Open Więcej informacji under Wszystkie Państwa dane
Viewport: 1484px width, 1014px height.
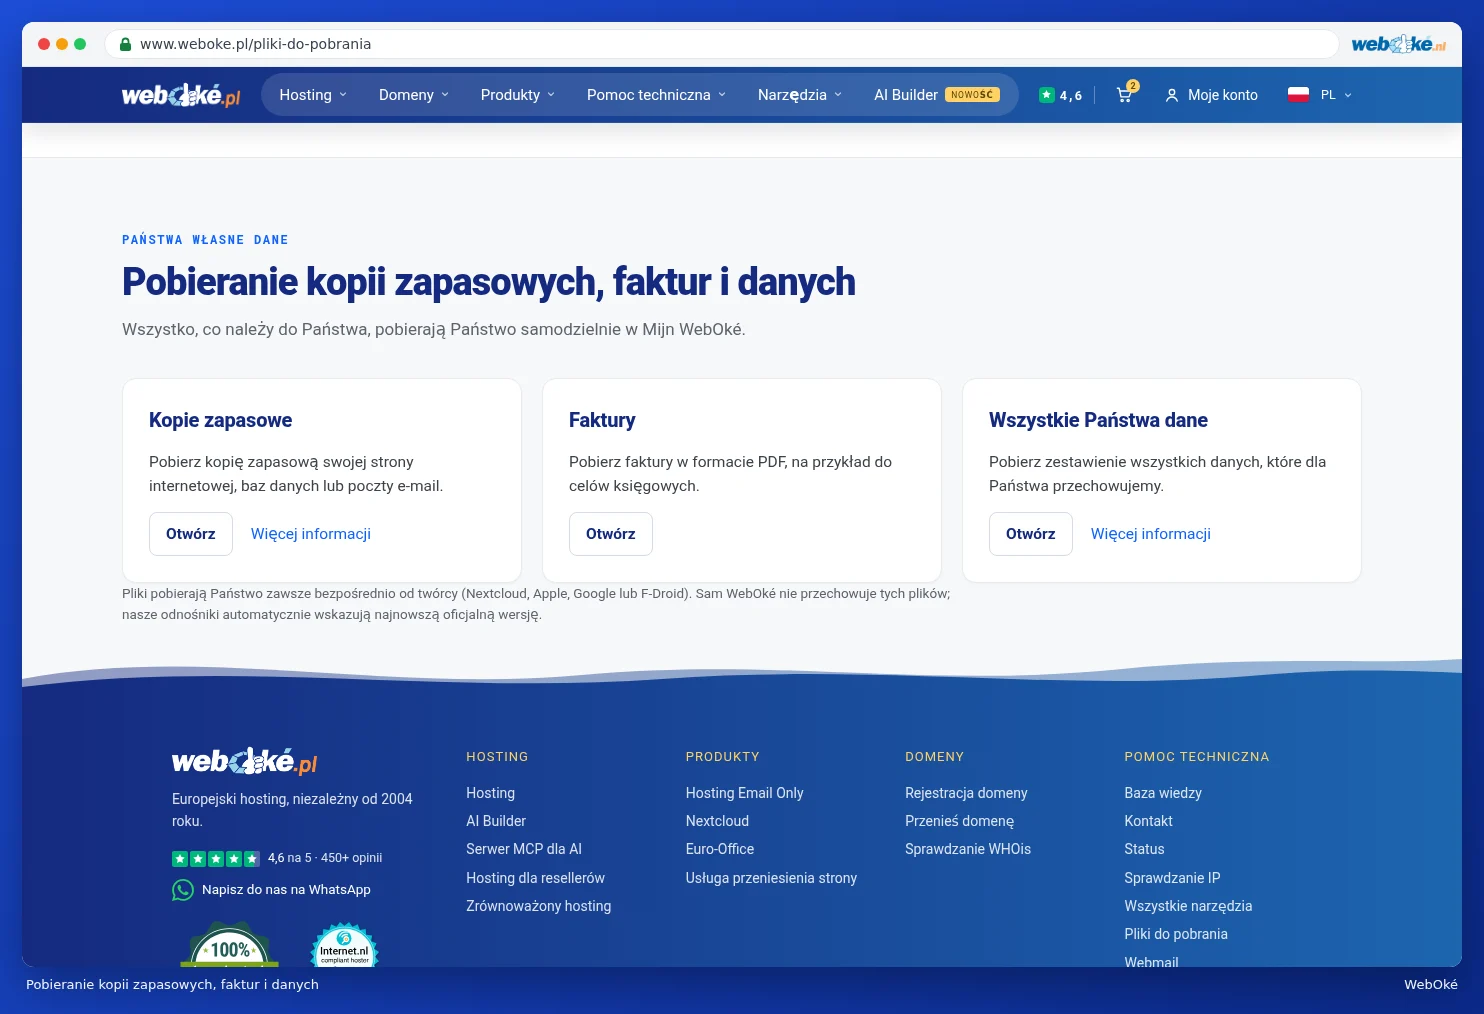pyautogui.click(x=1151, y=534)
